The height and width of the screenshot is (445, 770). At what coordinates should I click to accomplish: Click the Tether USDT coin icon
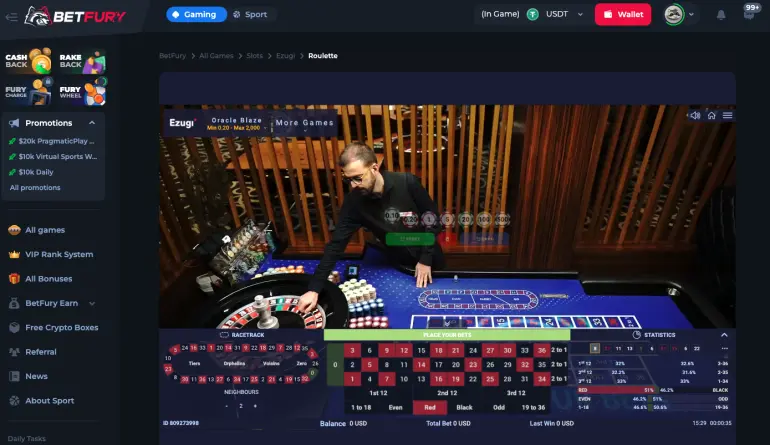(533, 15)
